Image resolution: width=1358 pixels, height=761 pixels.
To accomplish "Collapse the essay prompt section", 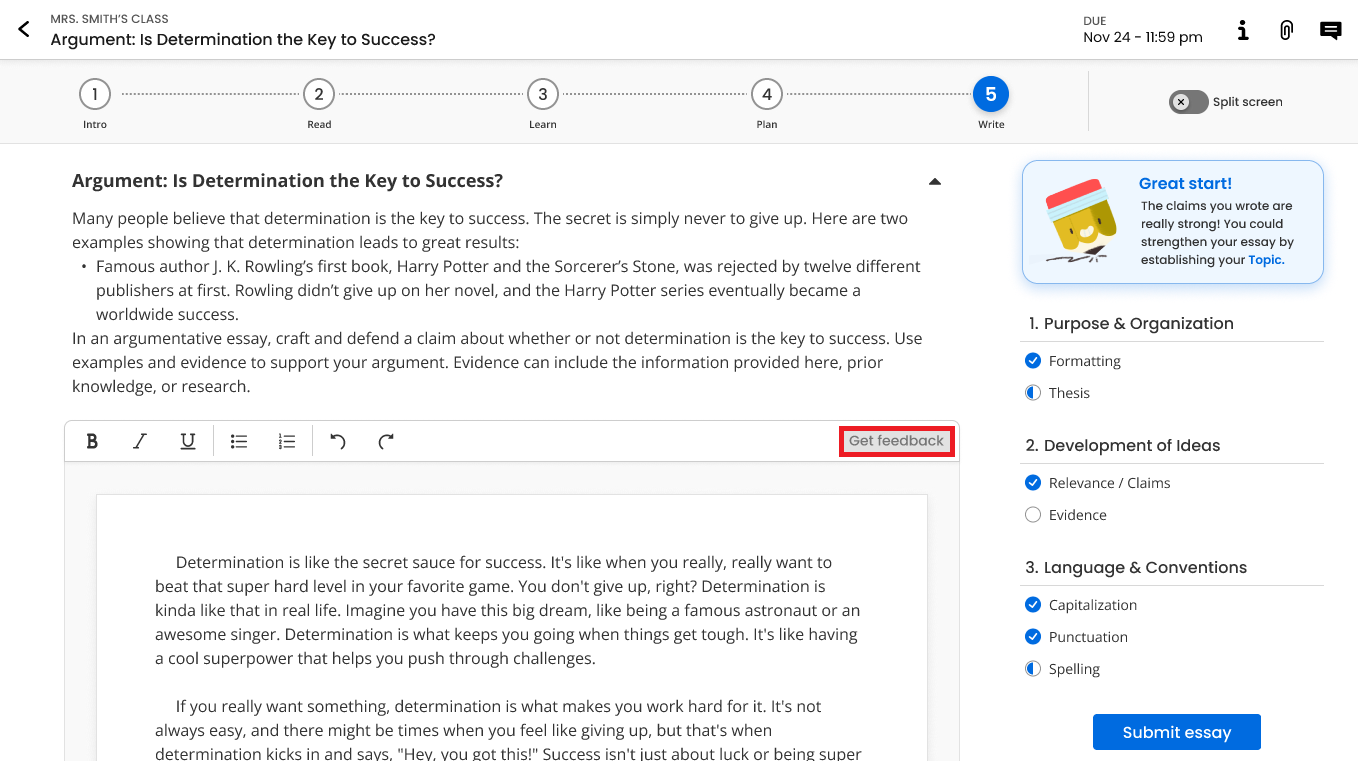I will 934,181.
